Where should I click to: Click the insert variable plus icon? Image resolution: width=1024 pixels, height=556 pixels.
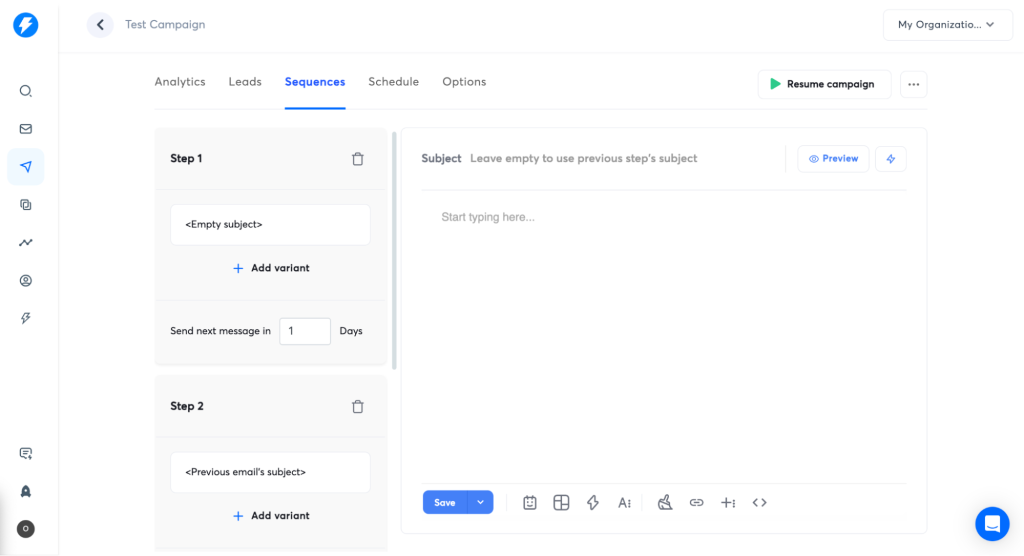tap(728, 502)
